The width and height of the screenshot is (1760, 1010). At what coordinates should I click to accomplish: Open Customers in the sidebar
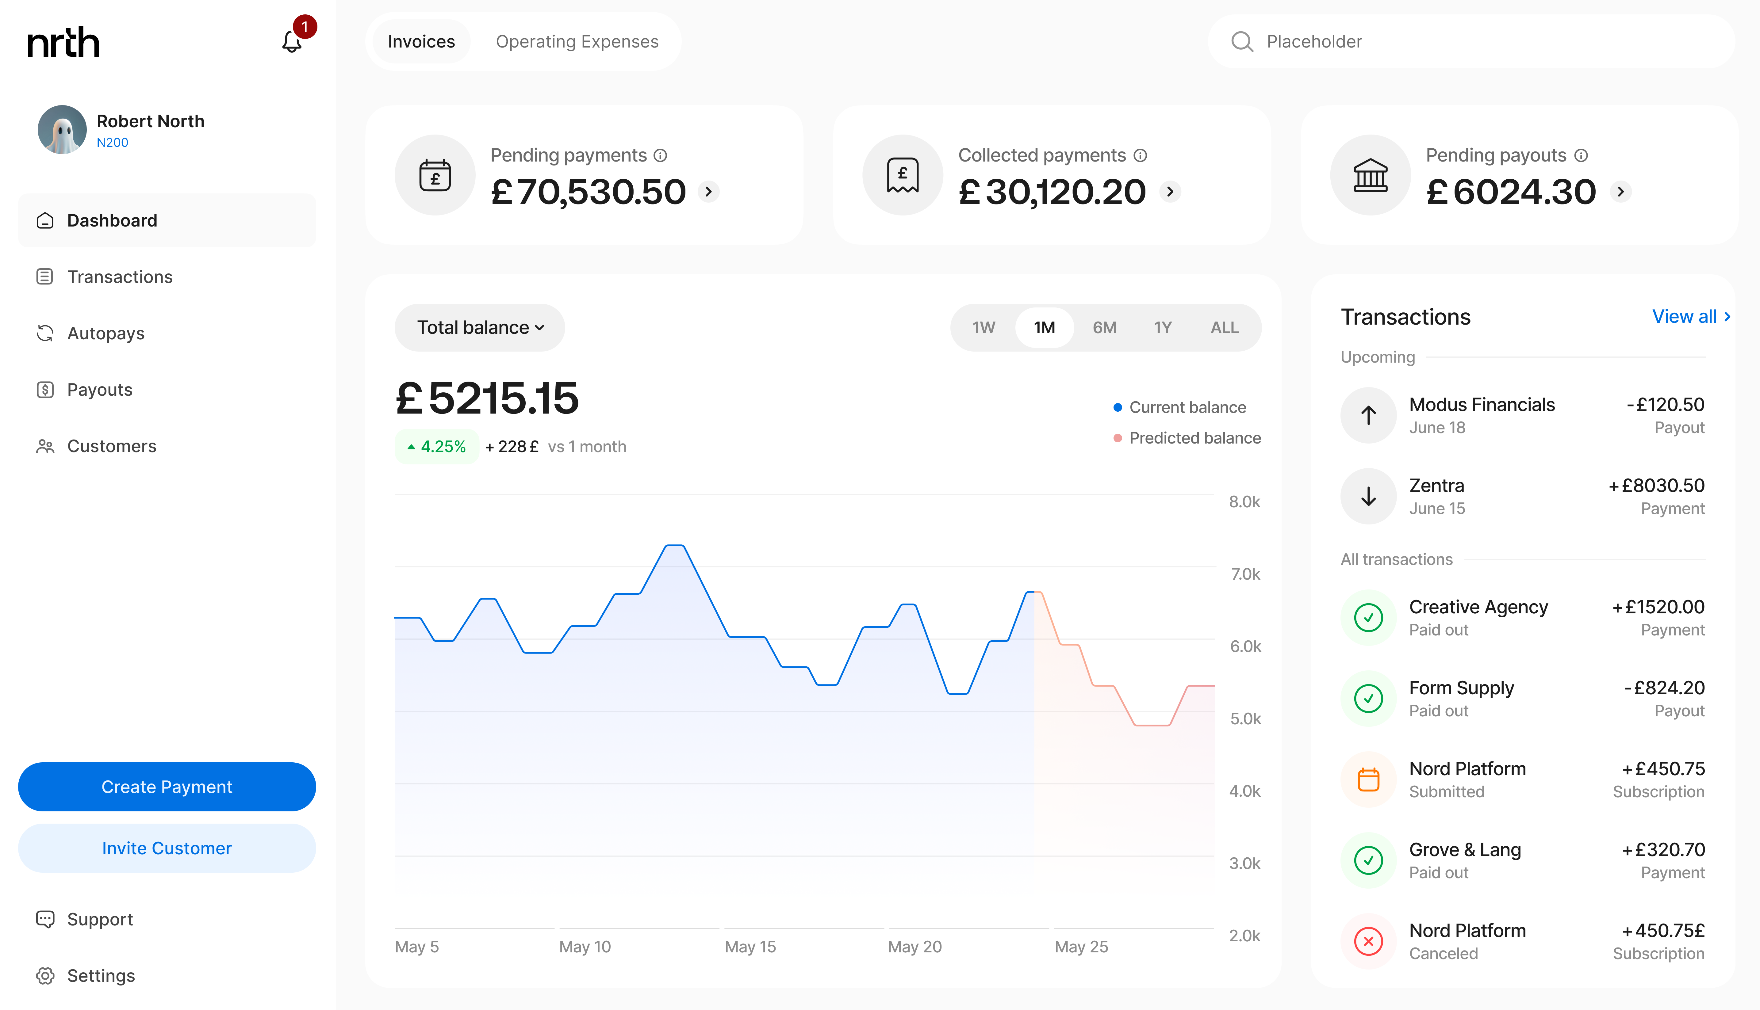pyautogui.click(x=167, y=446)
